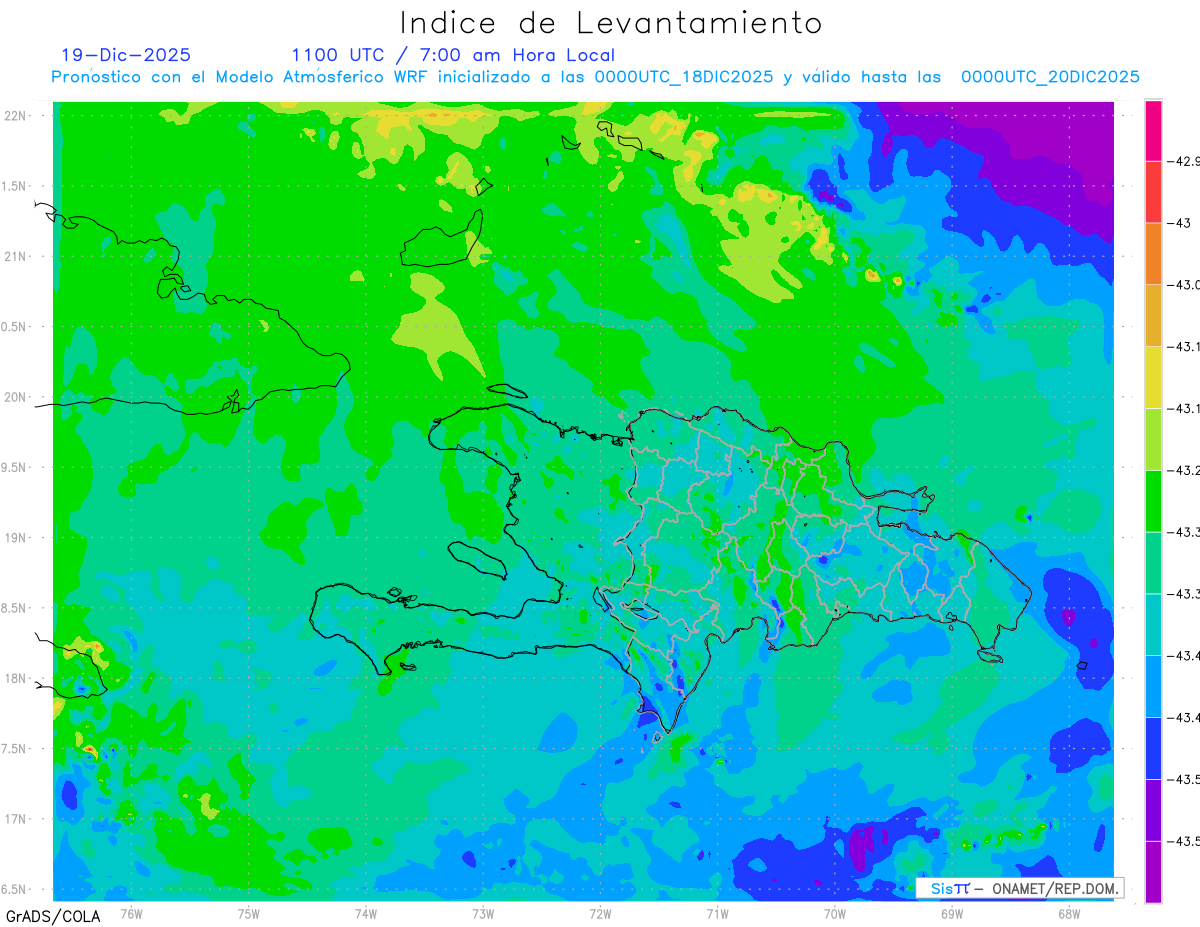This screenshot has width=1200, height=927.
Task: Select the light sky-blue legend segment
Action: 1153,687
